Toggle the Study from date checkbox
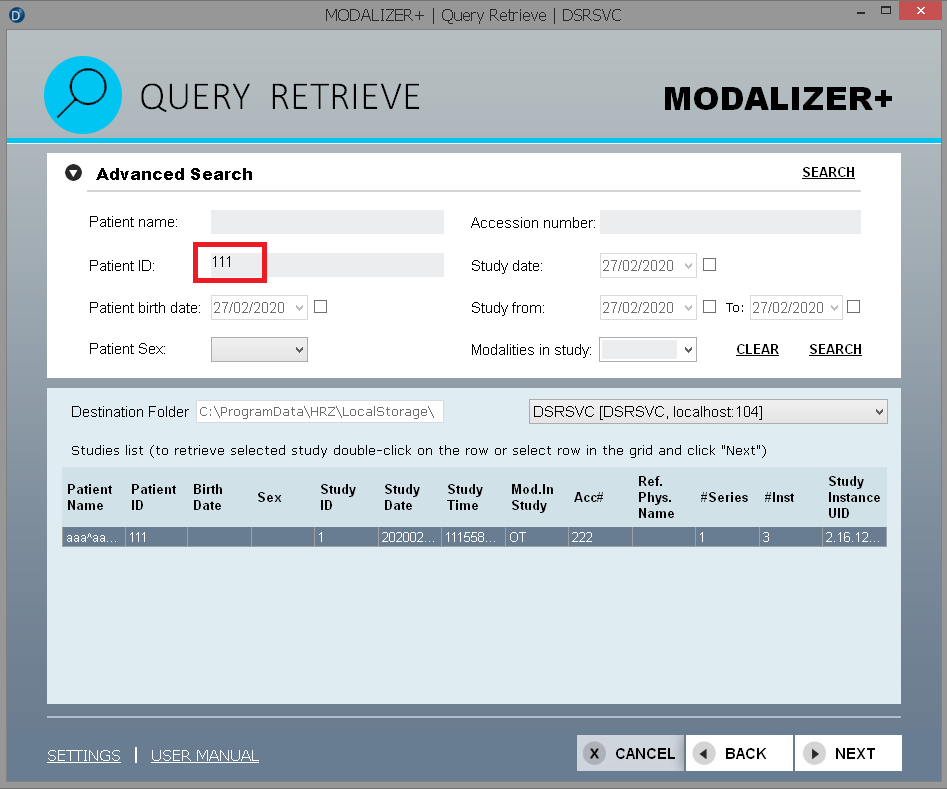 coord(710,307)
